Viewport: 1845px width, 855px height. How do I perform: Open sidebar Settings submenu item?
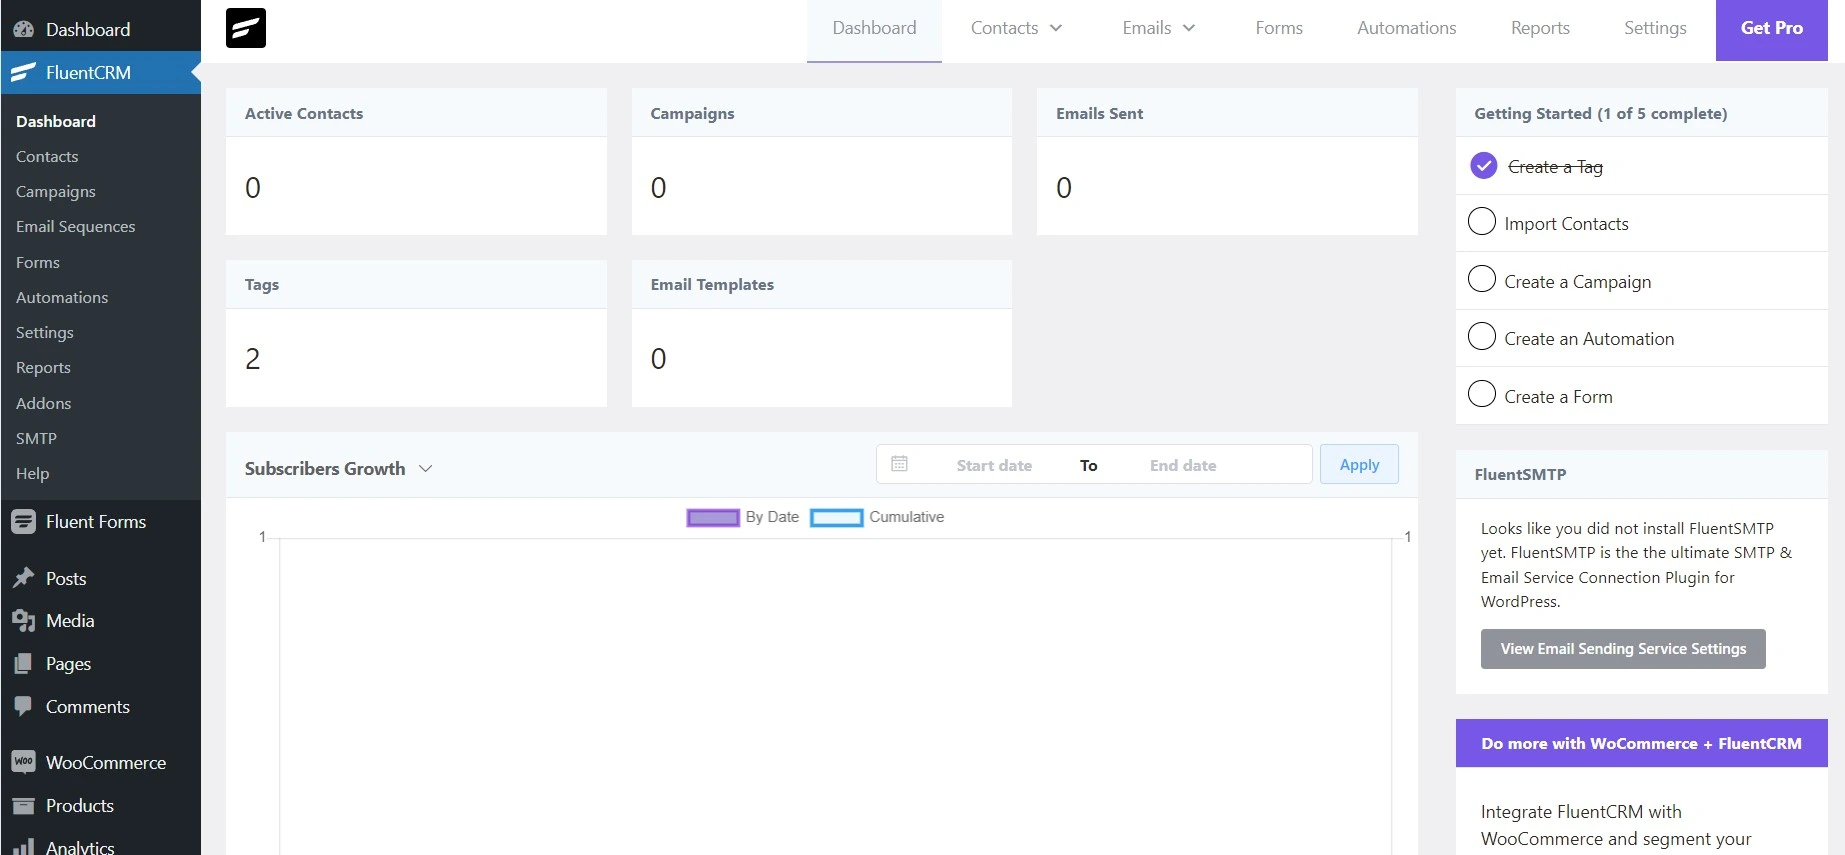pos(45,332)
